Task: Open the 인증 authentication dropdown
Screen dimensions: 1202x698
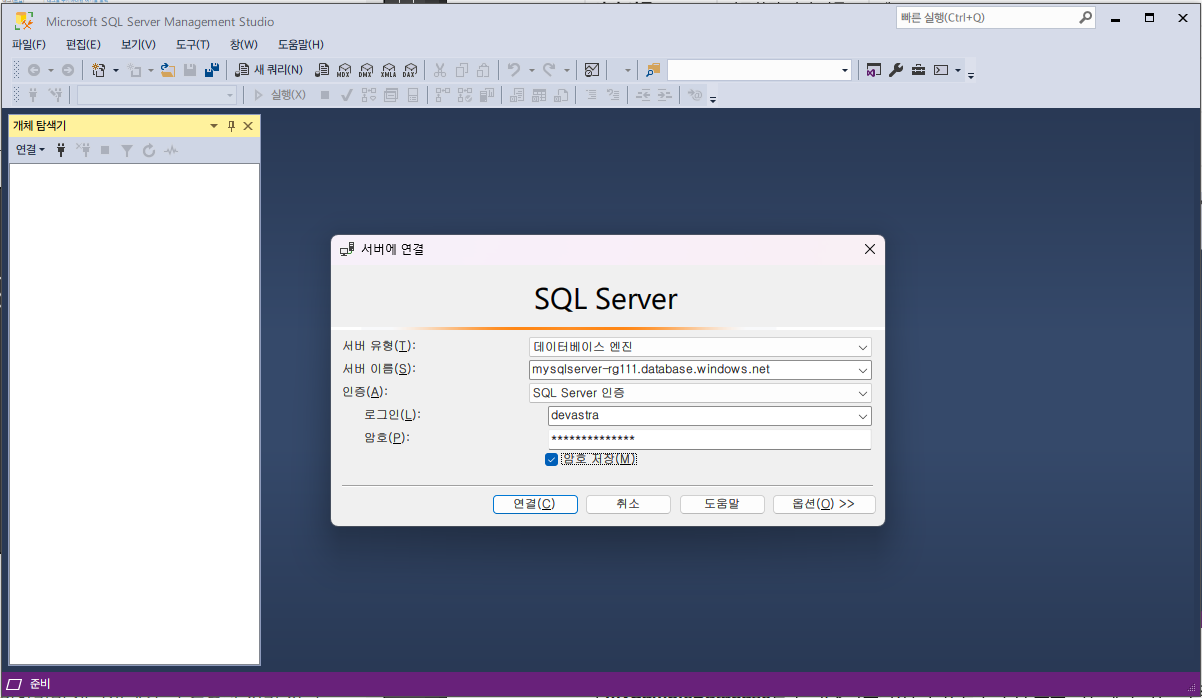Action: 863,393
